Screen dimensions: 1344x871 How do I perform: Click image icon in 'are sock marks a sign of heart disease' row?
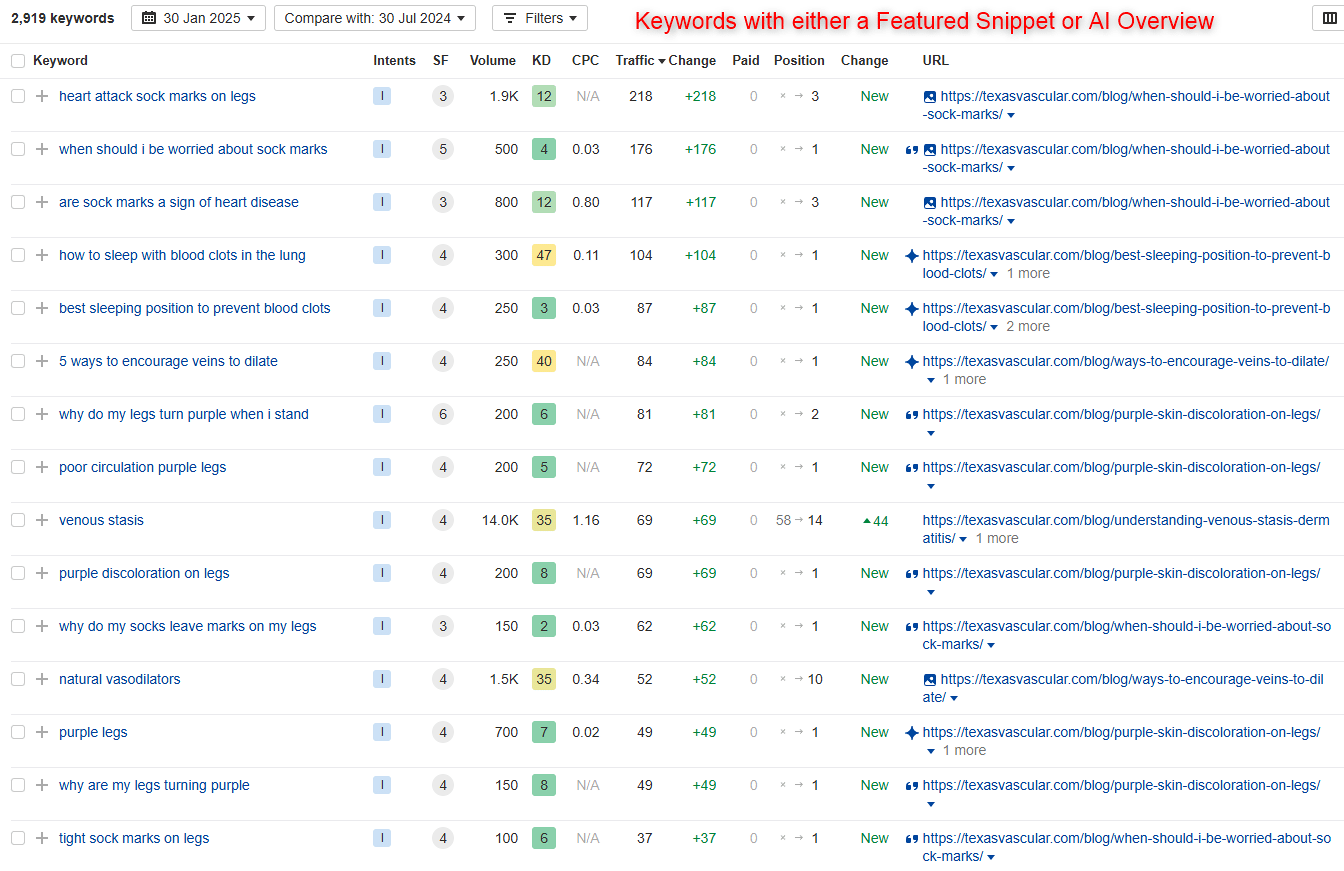point(929,203)
